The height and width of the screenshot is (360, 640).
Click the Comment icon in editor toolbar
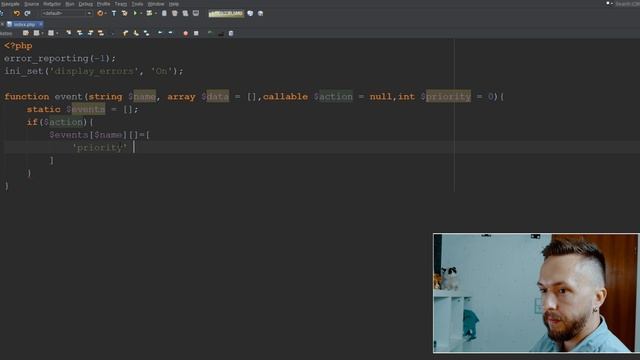coord(221,33)
